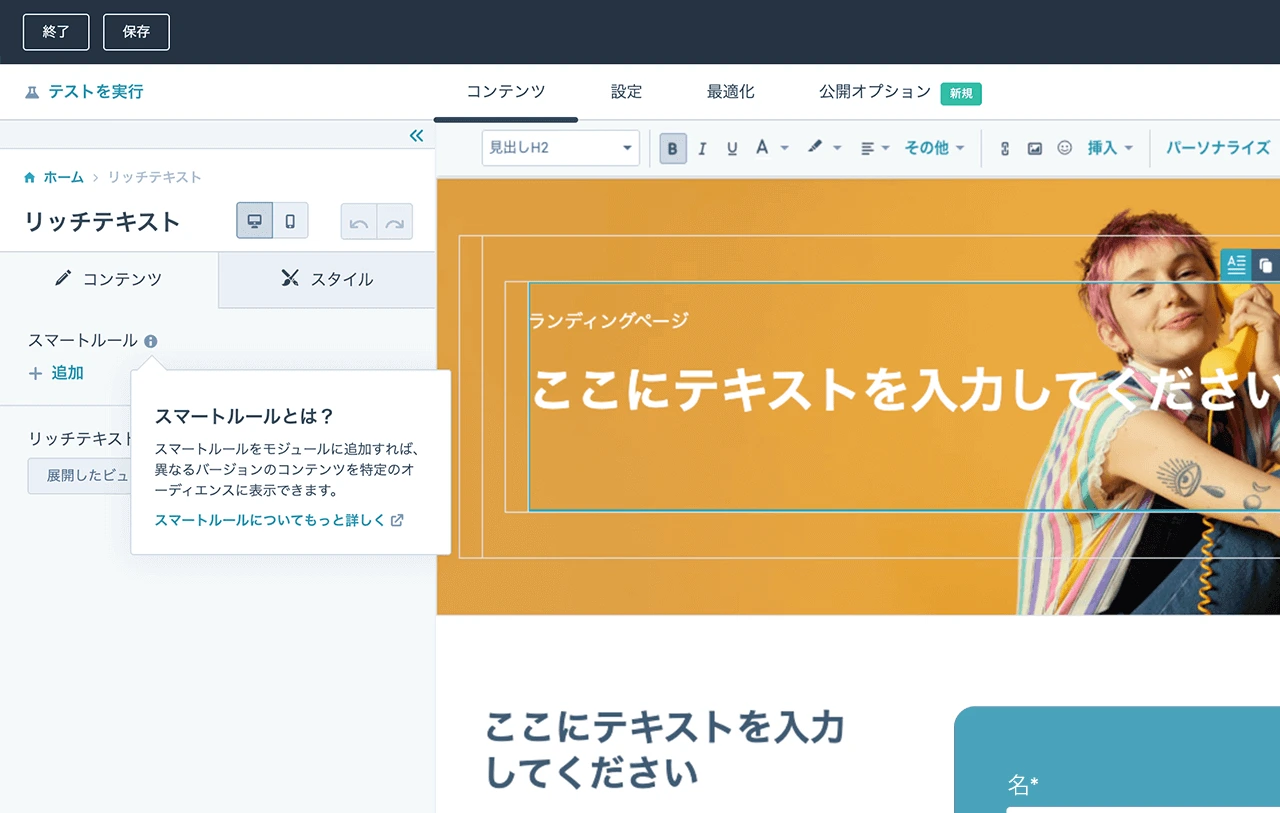Viewport: 1280px width, 813px height.
Task: Click the ランディングページ text in the banner
Action: 609,321
